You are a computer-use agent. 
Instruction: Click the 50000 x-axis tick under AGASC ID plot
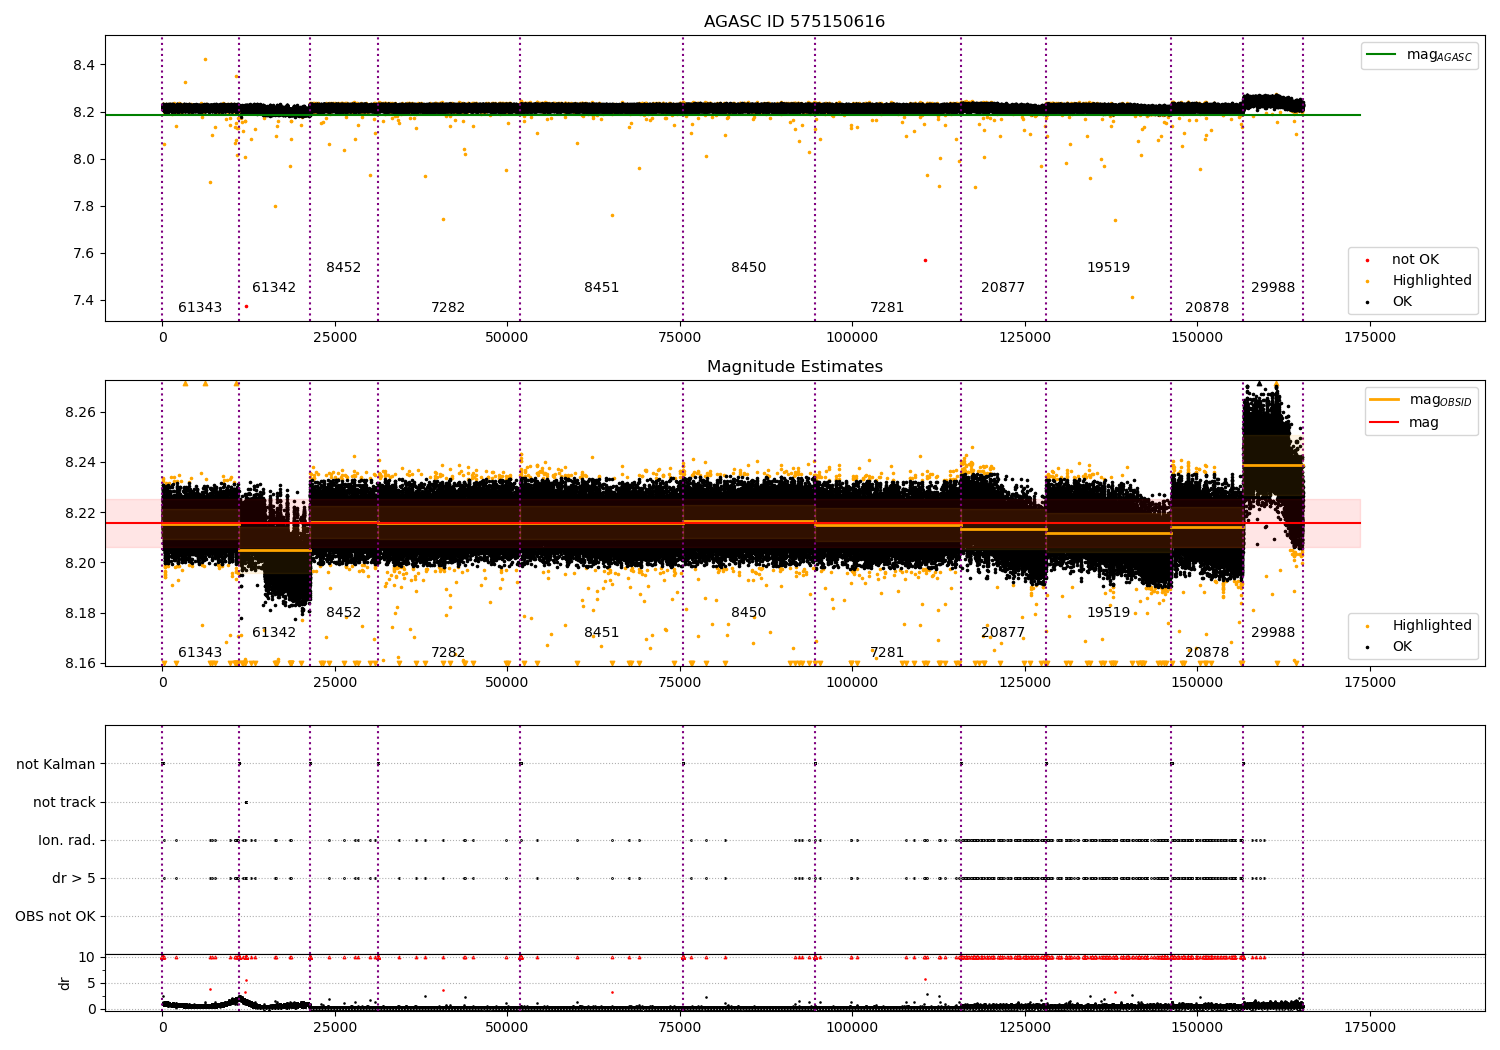pyautogui.click(x=507, y=338)
